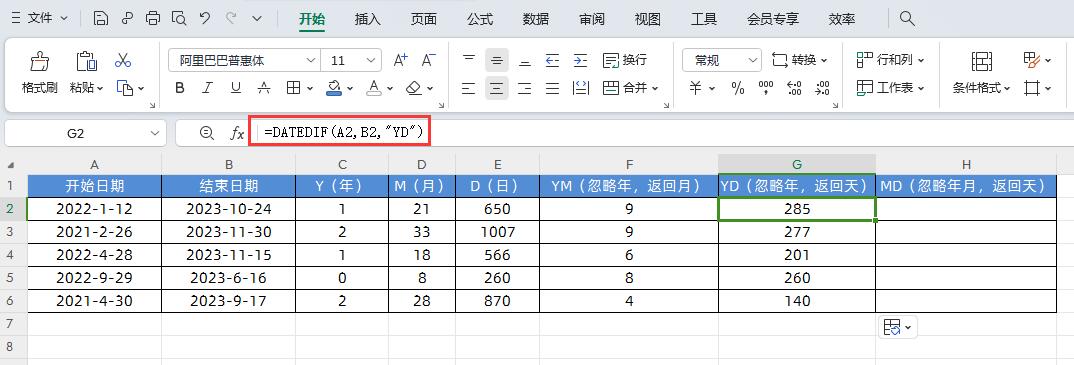The height and width of the screenshot is (365, 1074).
Task: Switch to the Review (审阅) tab
Action: coord(592,19)
